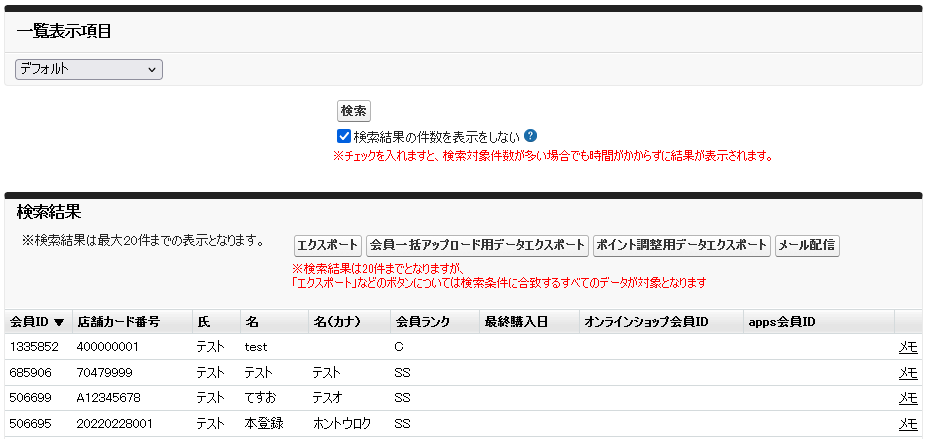
Task: Click the メール配信 button
Action: click(x=807, y=245)
